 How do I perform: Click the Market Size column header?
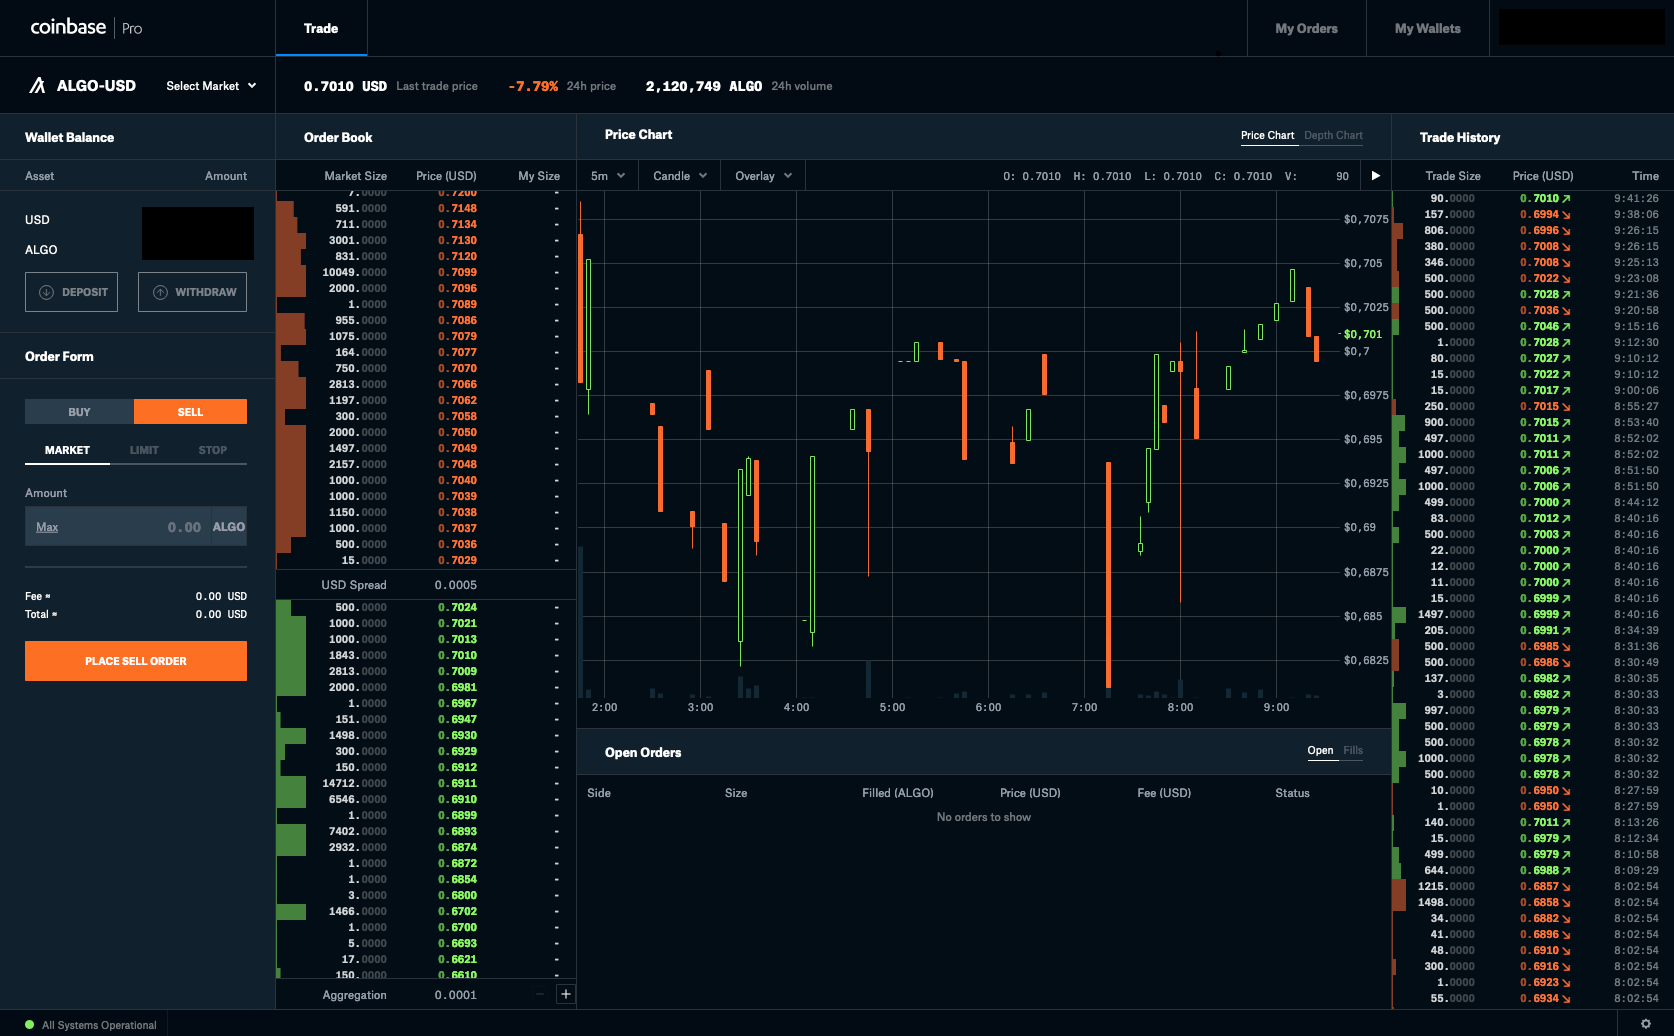355,176
